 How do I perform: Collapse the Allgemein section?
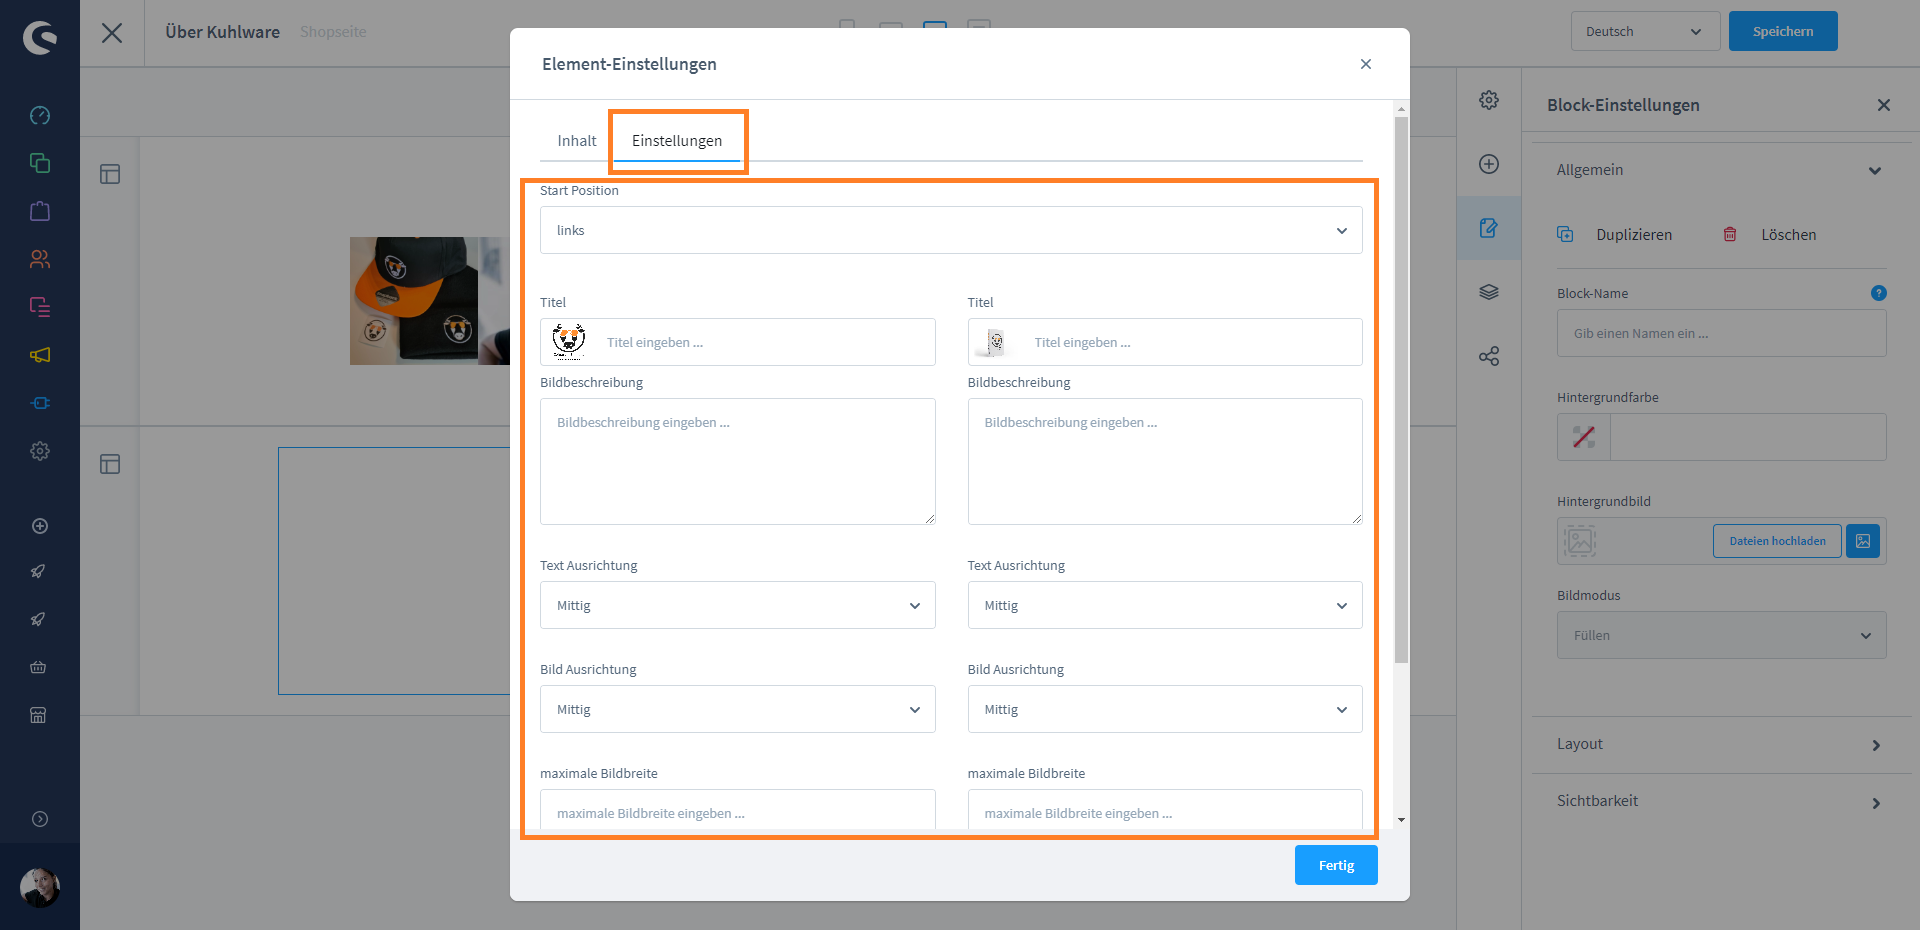1720,170
